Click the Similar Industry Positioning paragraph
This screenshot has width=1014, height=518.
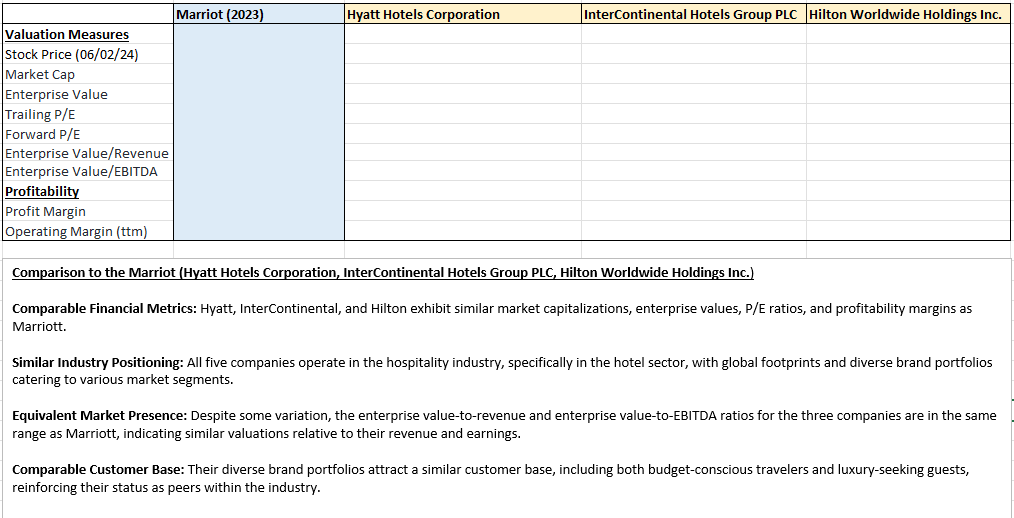point(502,371)
